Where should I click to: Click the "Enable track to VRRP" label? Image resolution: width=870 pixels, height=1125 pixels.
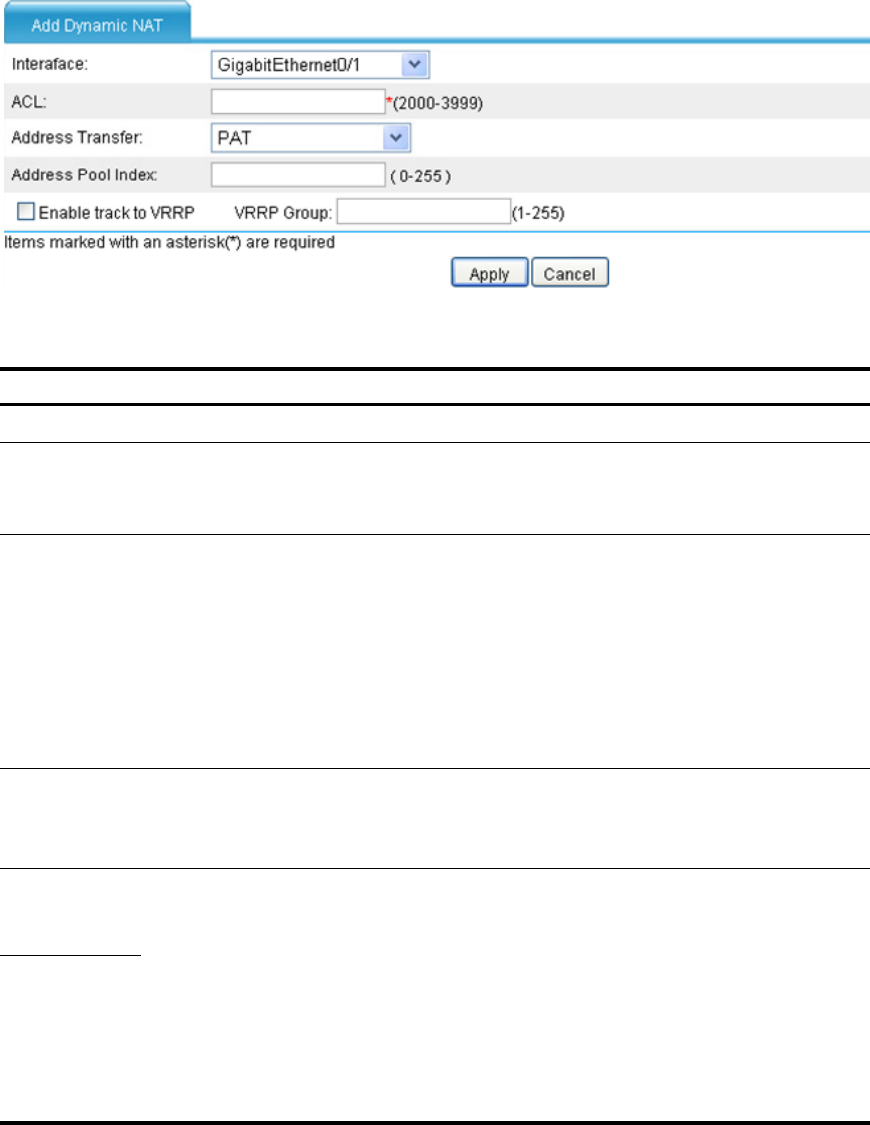(x=117, y=213)
